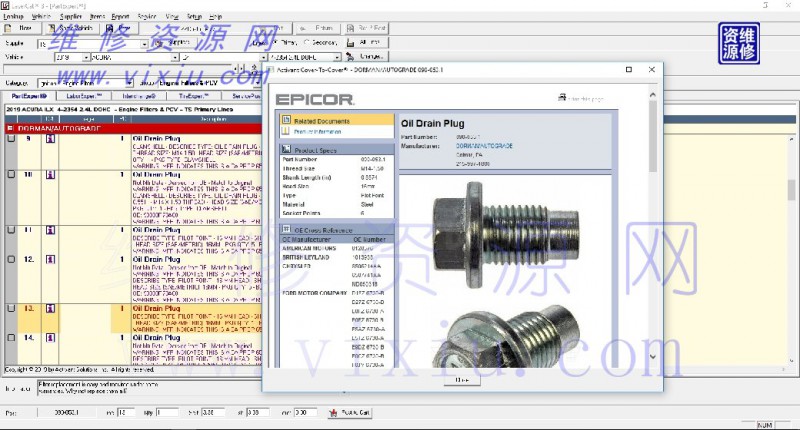The image size is (800, 430).
Task: Click the main window vertical scrollbar thumb
Action: pos(791,190)
